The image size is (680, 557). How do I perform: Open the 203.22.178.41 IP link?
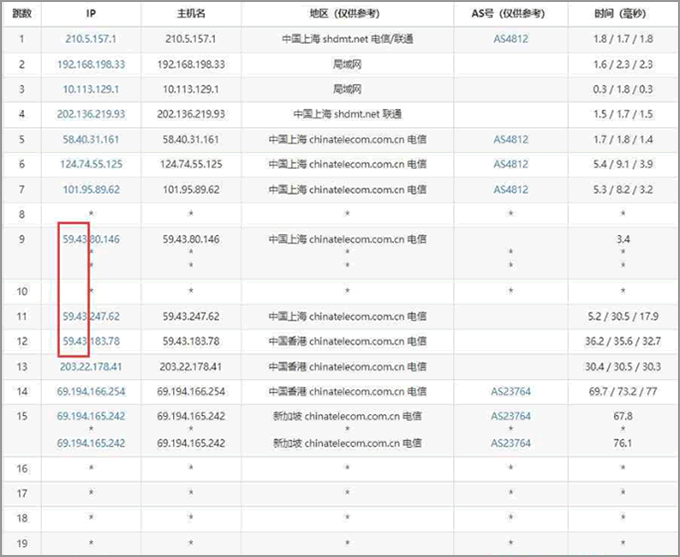(x=91, y=366)
